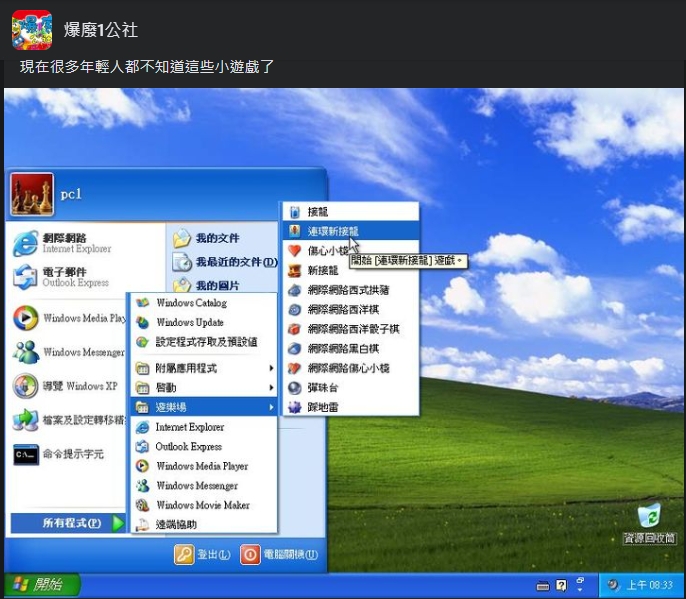Click the tray icon beside the clock
Image resolution: width=686 pixels, height=599 pixels.
613,585
